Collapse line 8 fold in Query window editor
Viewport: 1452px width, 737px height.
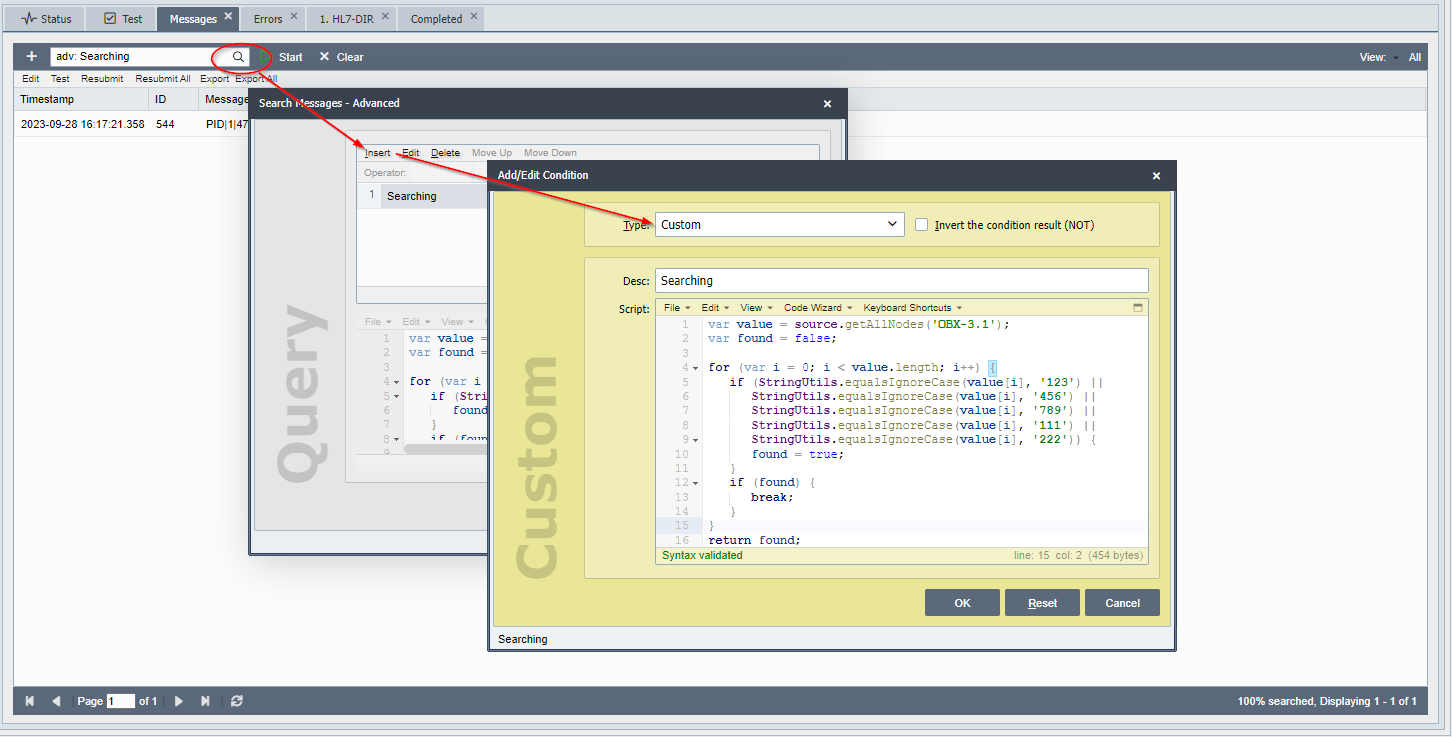click(x=396, y=439)
